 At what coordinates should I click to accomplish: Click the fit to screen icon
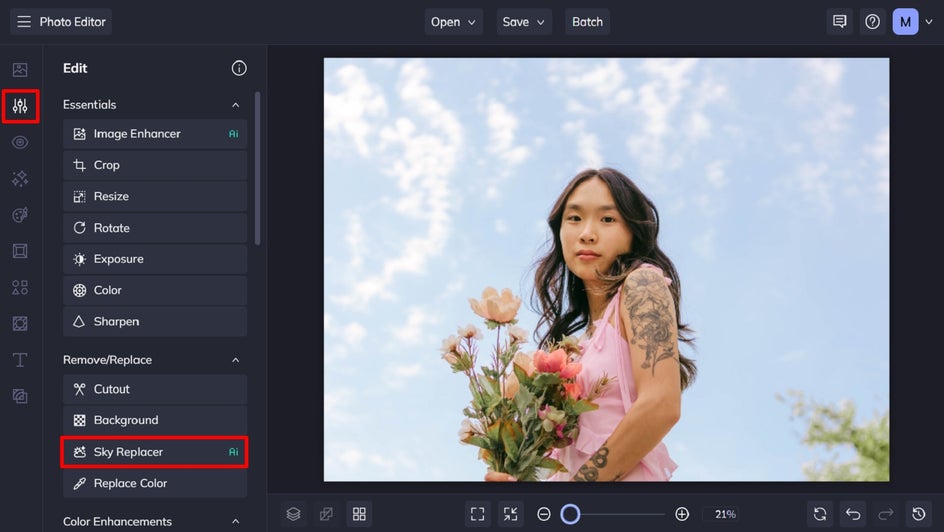477,514
